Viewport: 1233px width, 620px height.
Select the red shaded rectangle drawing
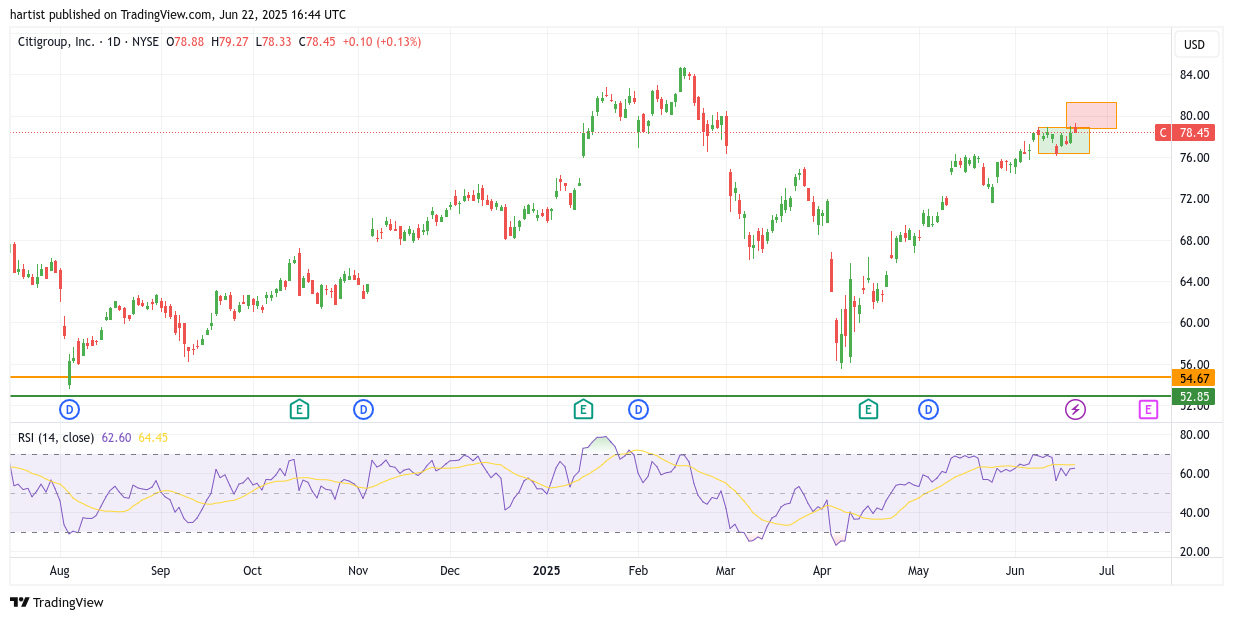1091,115
